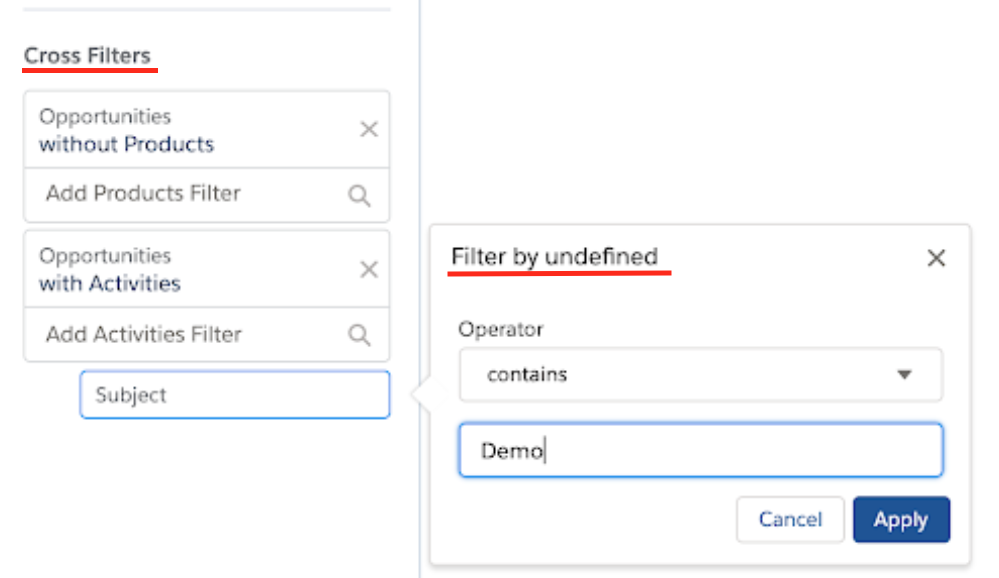Remove the with Activities cross filter
Image resolution: width=999 pixels, height=578 pixels.
pos(369,269)
